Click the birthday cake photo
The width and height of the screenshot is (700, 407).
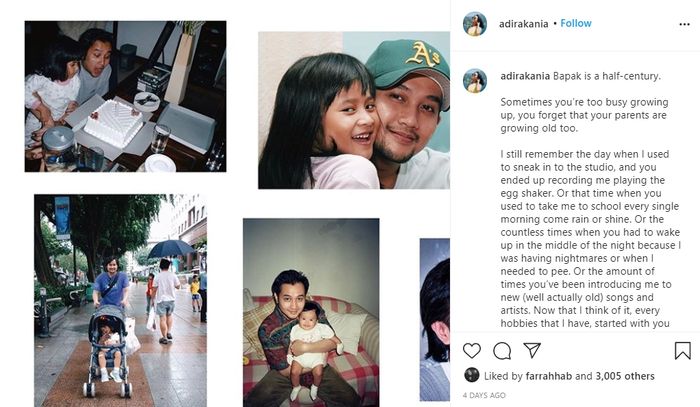(x=125, y=96)
